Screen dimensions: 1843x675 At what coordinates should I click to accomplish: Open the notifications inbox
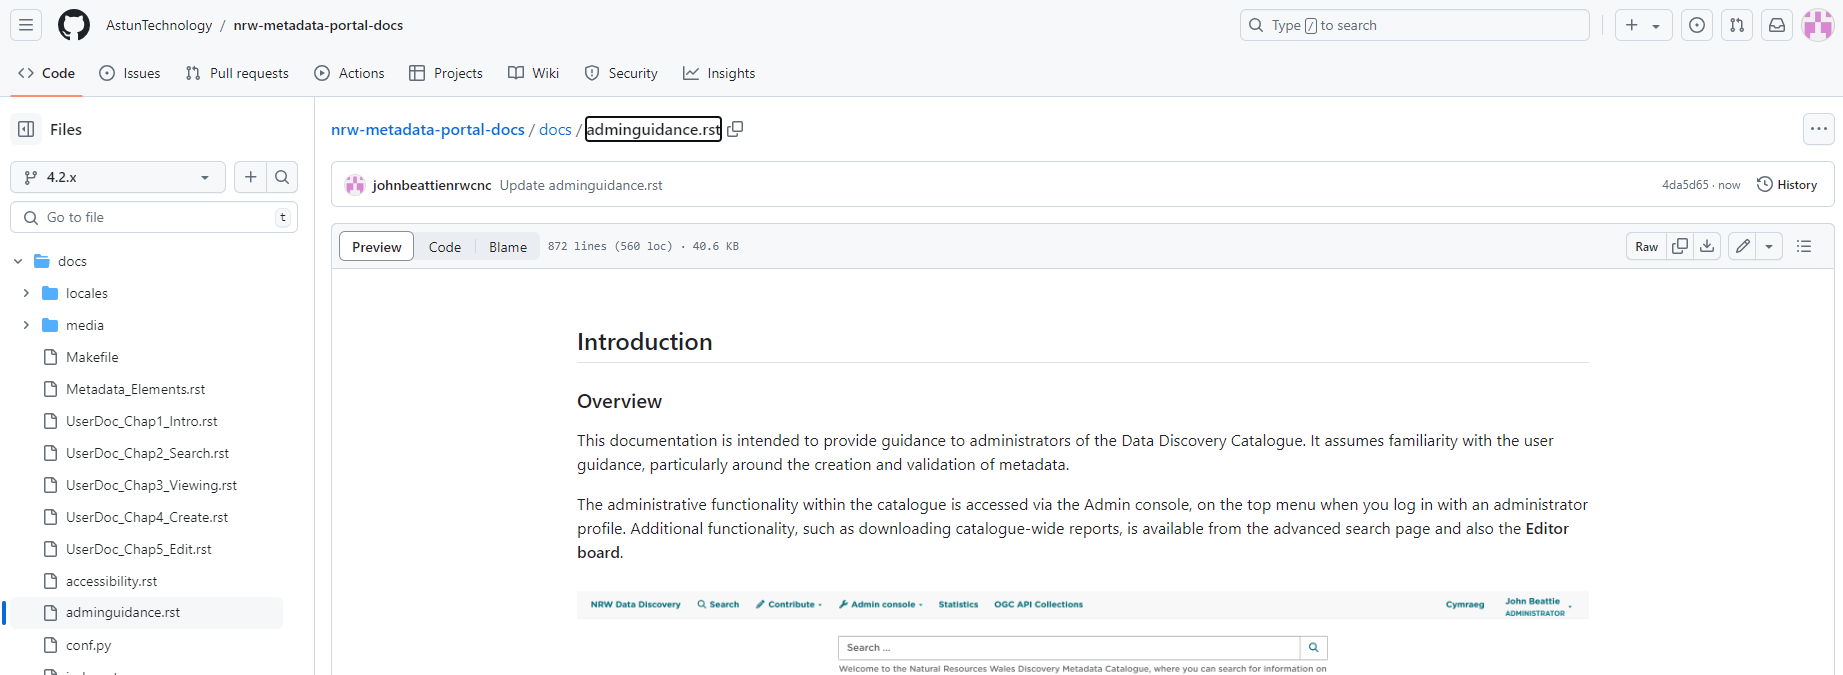point(1777,25)
